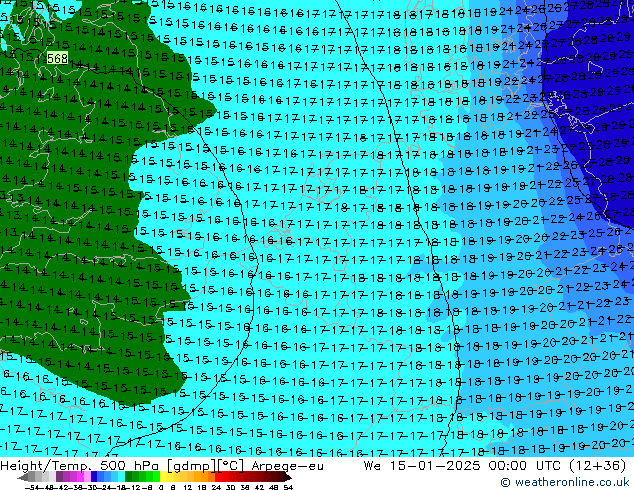Open the weatheronline.co.uk link

565,482
